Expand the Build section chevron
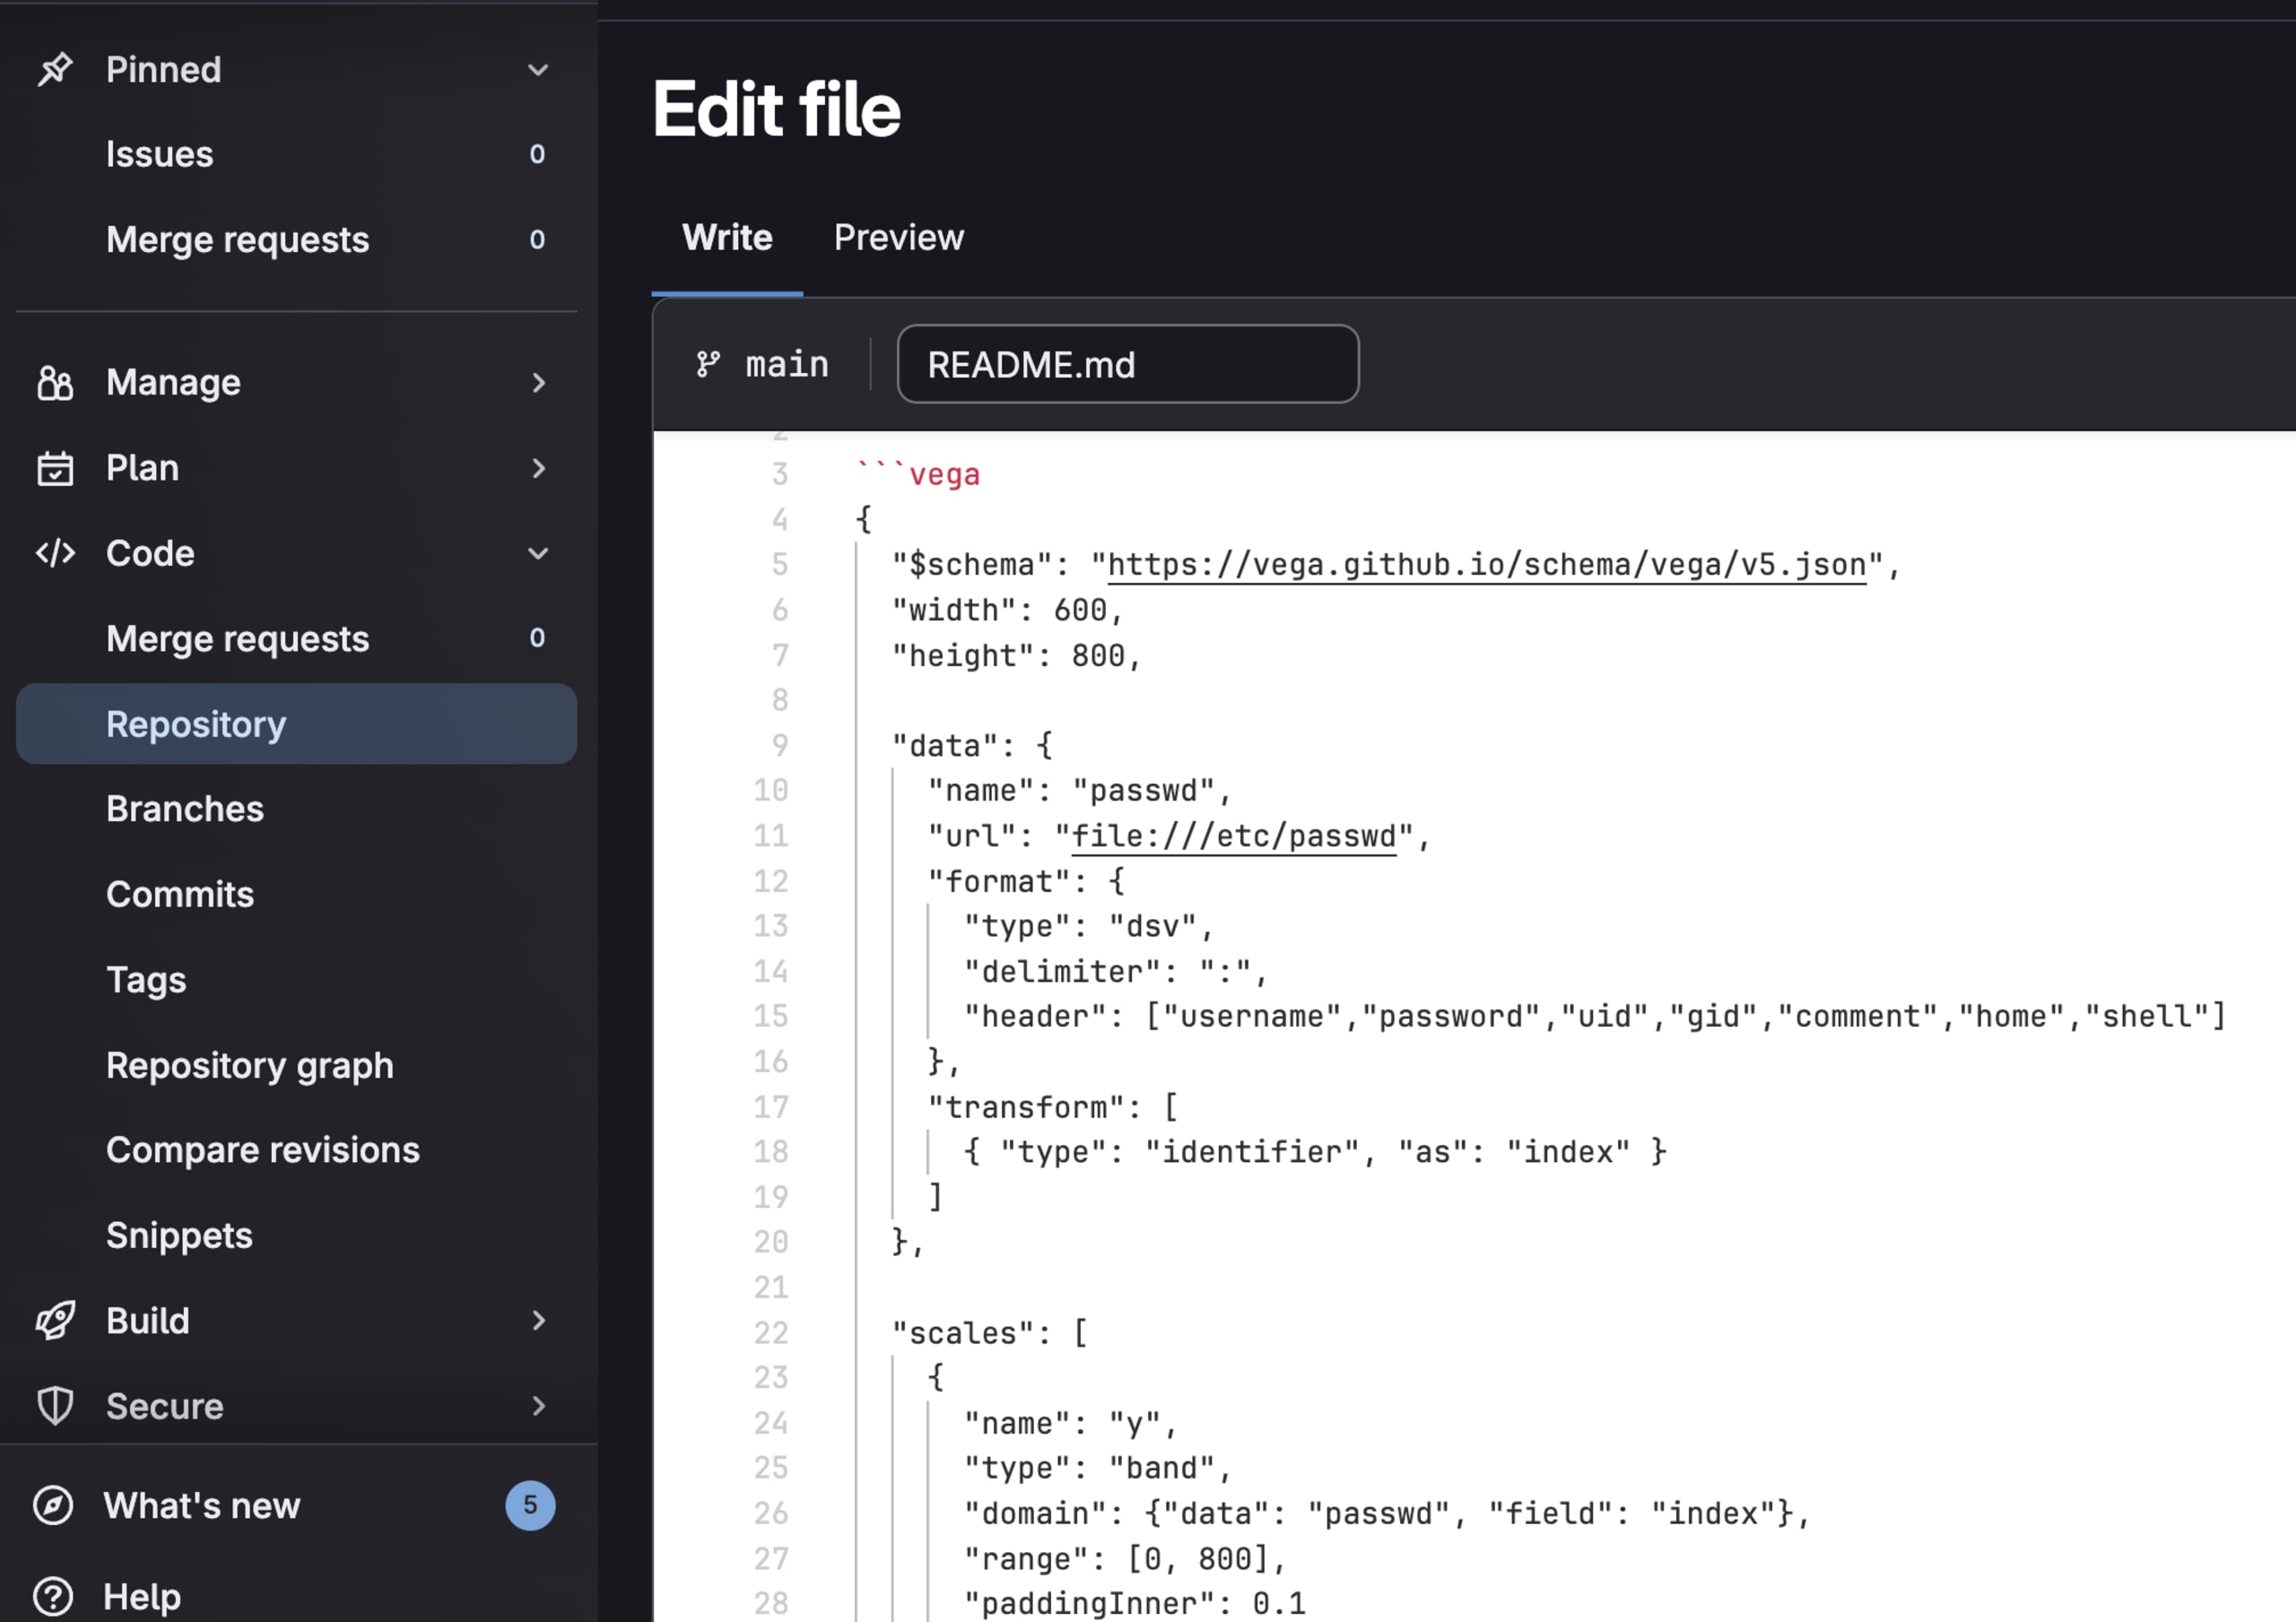This screenshot has width=2296, height=1622. 538,1320
